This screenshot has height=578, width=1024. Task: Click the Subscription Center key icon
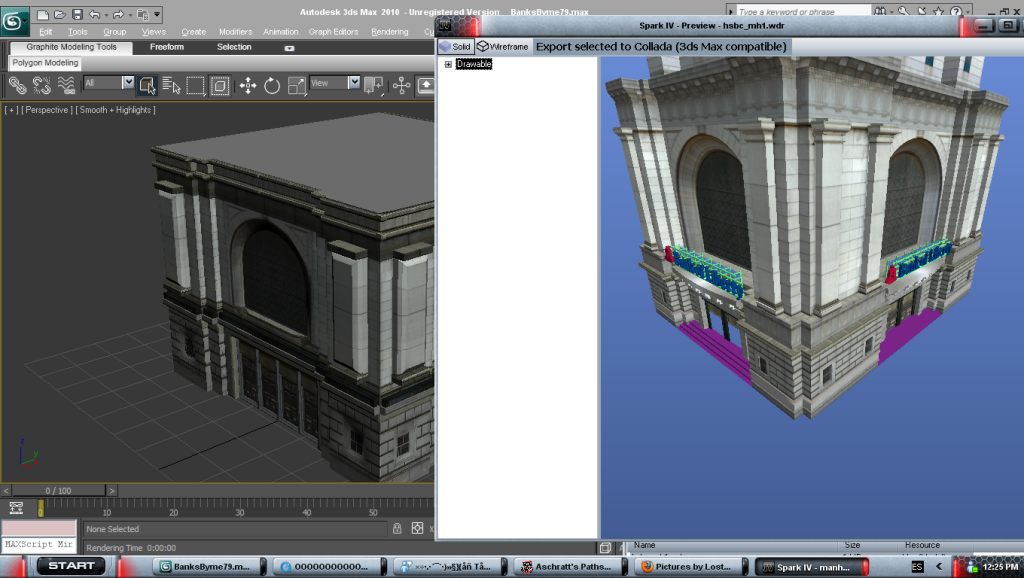pos(903,11)
